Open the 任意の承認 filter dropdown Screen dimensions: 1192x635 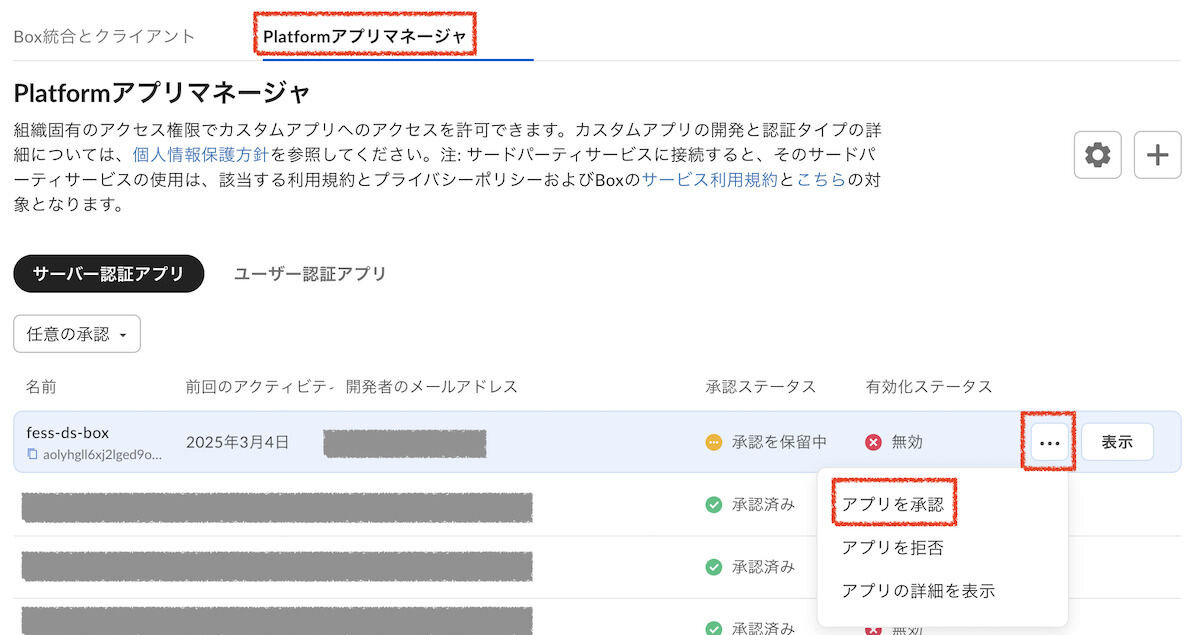(77, 334)
